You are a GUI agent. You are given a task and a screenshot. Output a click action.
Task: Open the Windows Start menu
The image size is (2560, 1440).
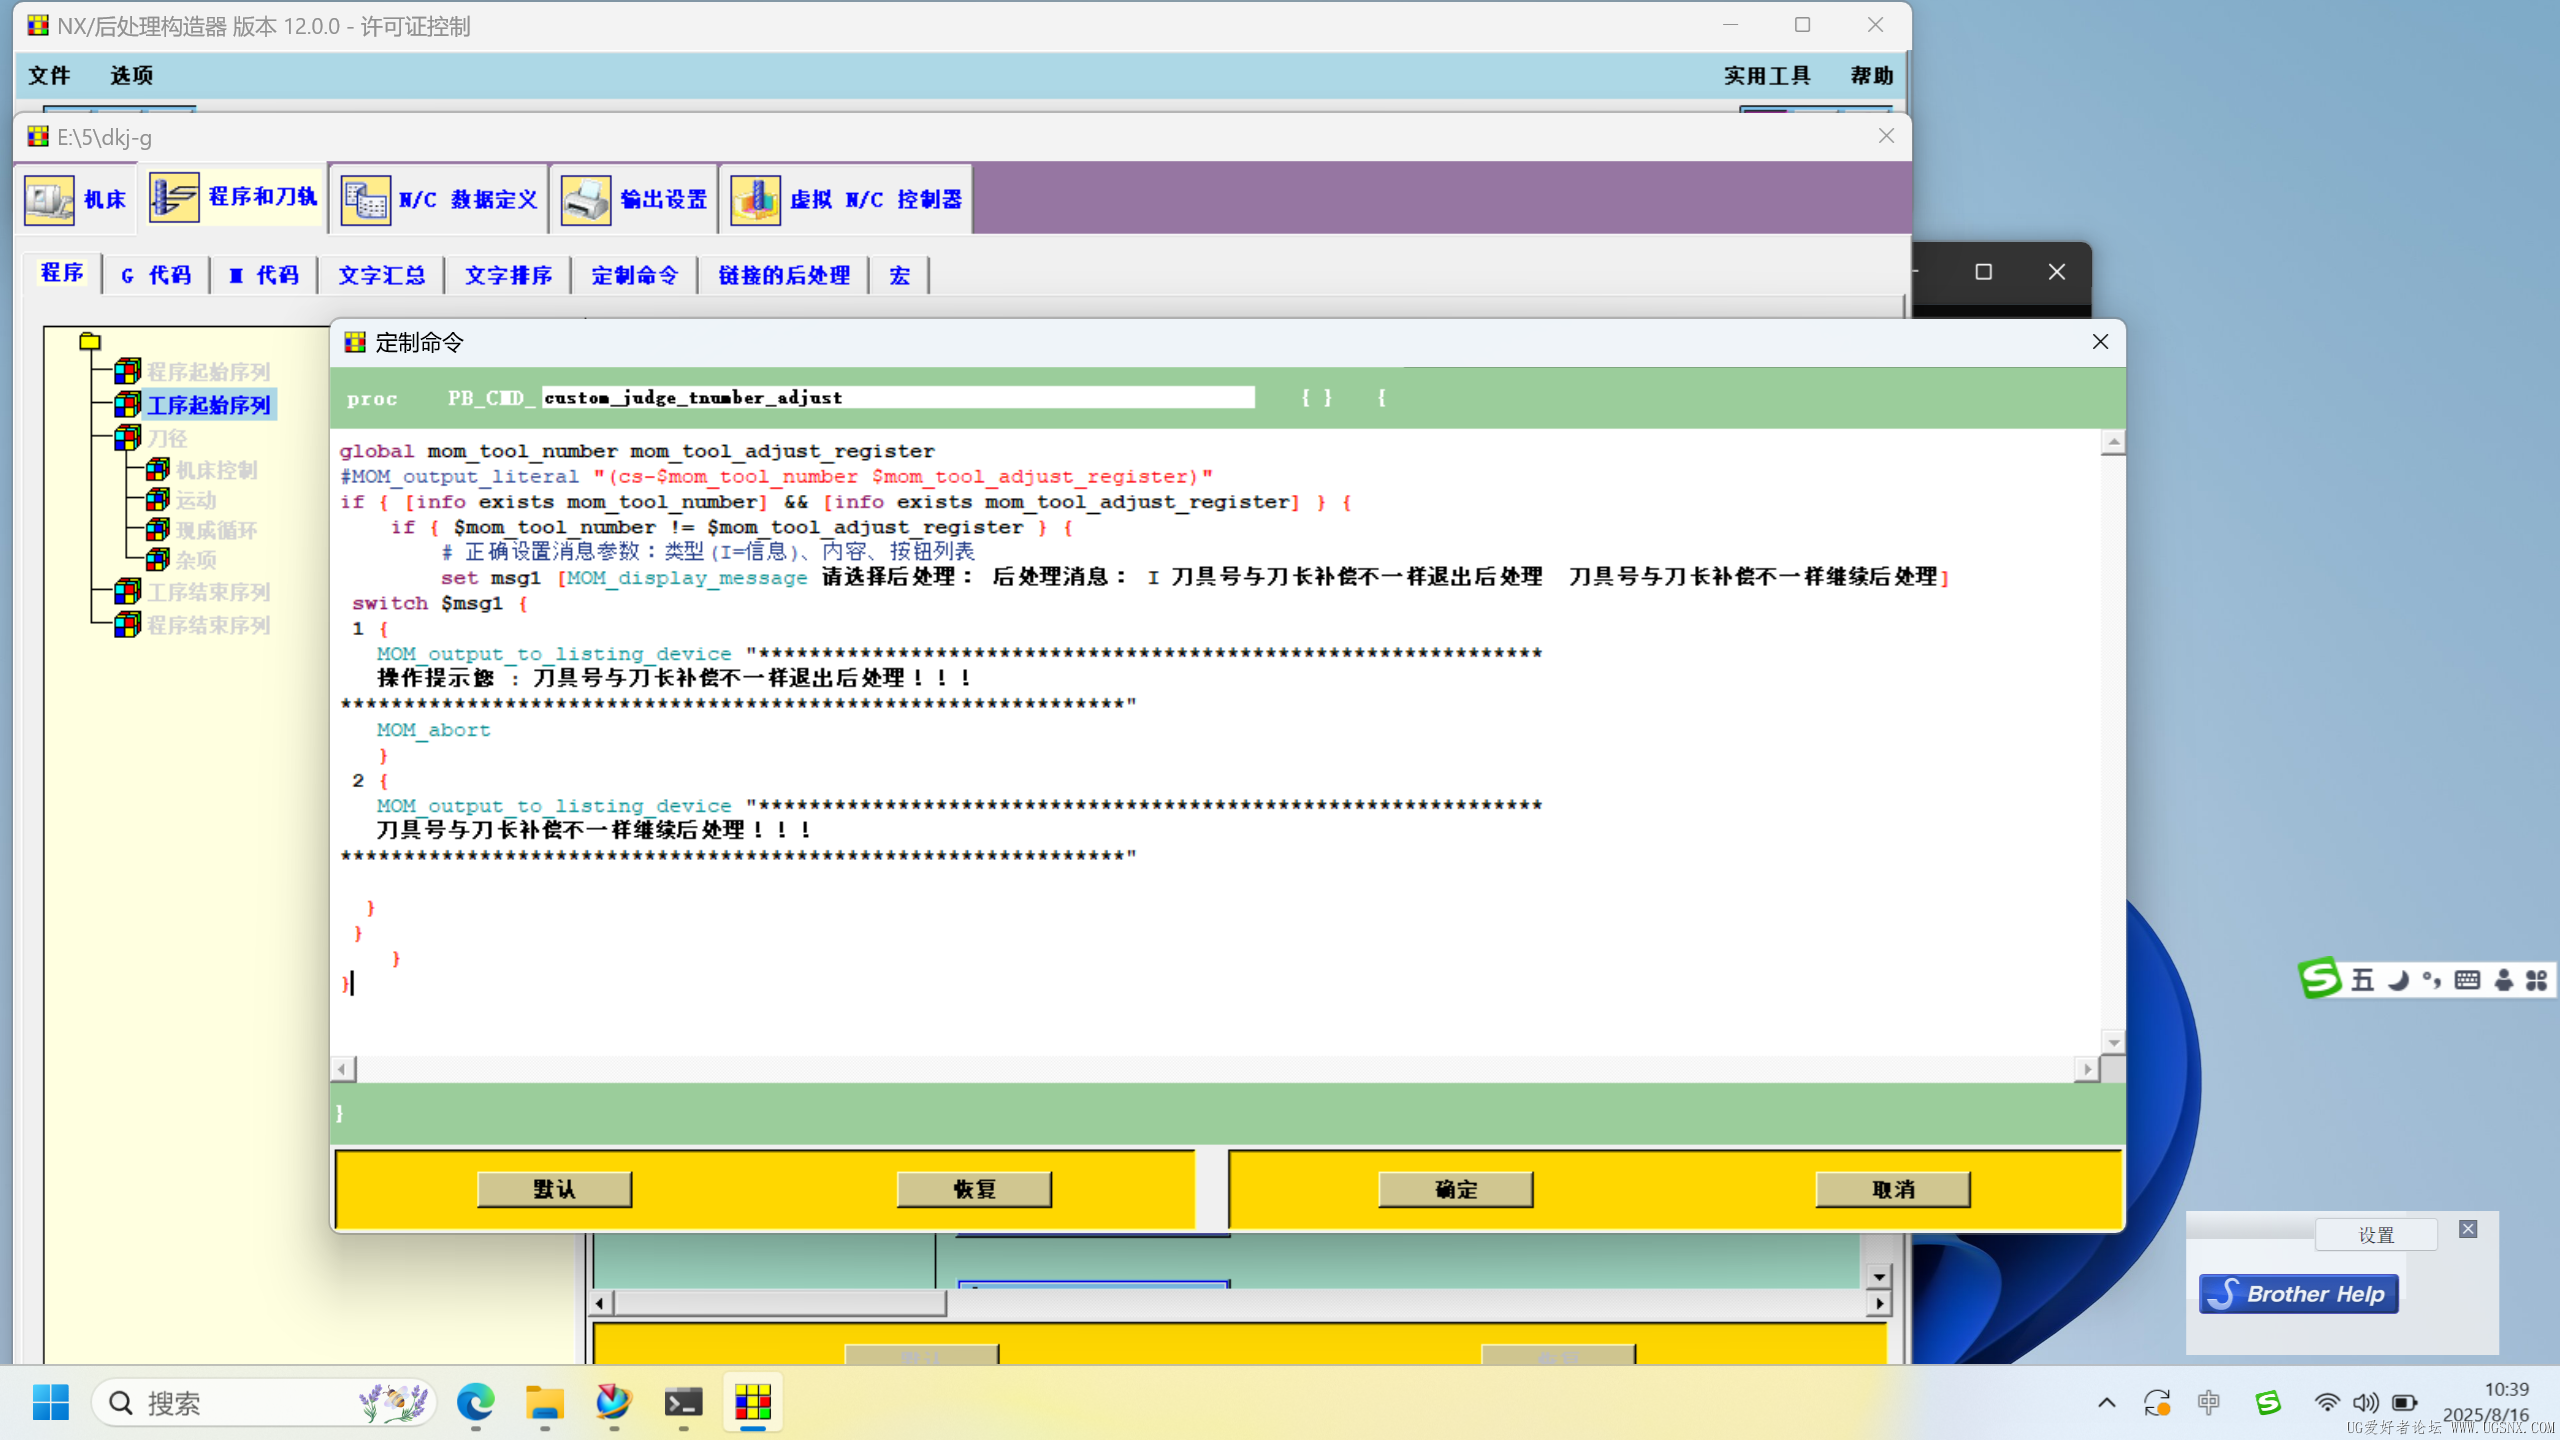tap(51, 1403)
